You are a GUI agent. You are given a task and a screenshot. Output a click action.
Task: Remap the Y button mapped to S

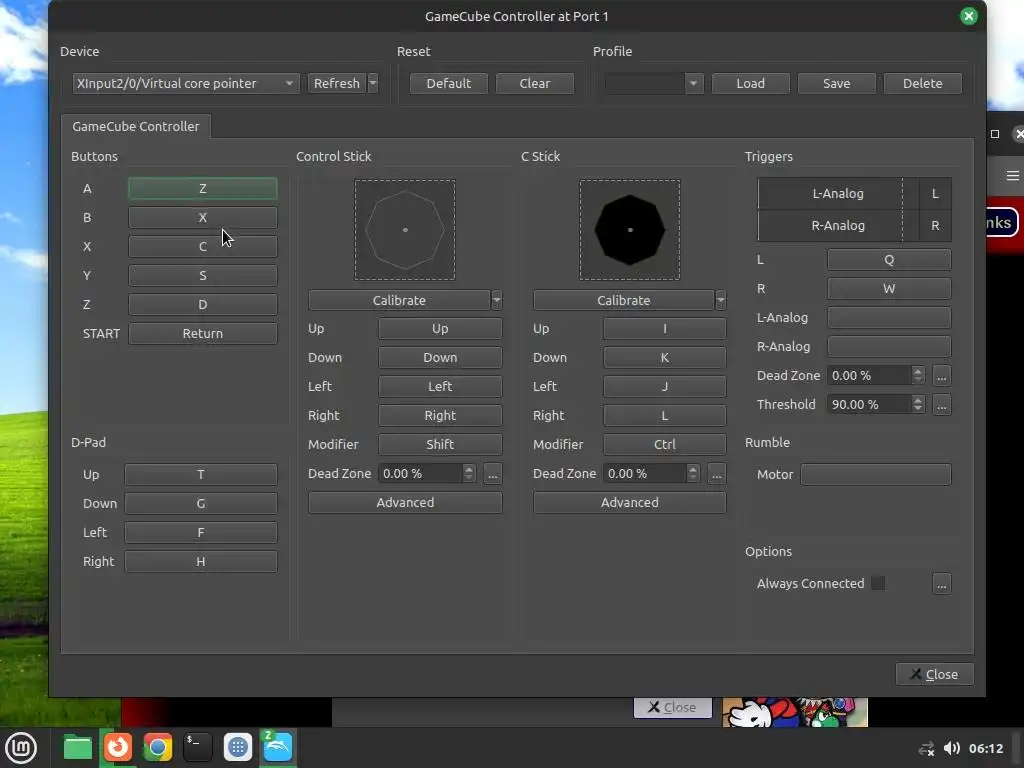202,276
